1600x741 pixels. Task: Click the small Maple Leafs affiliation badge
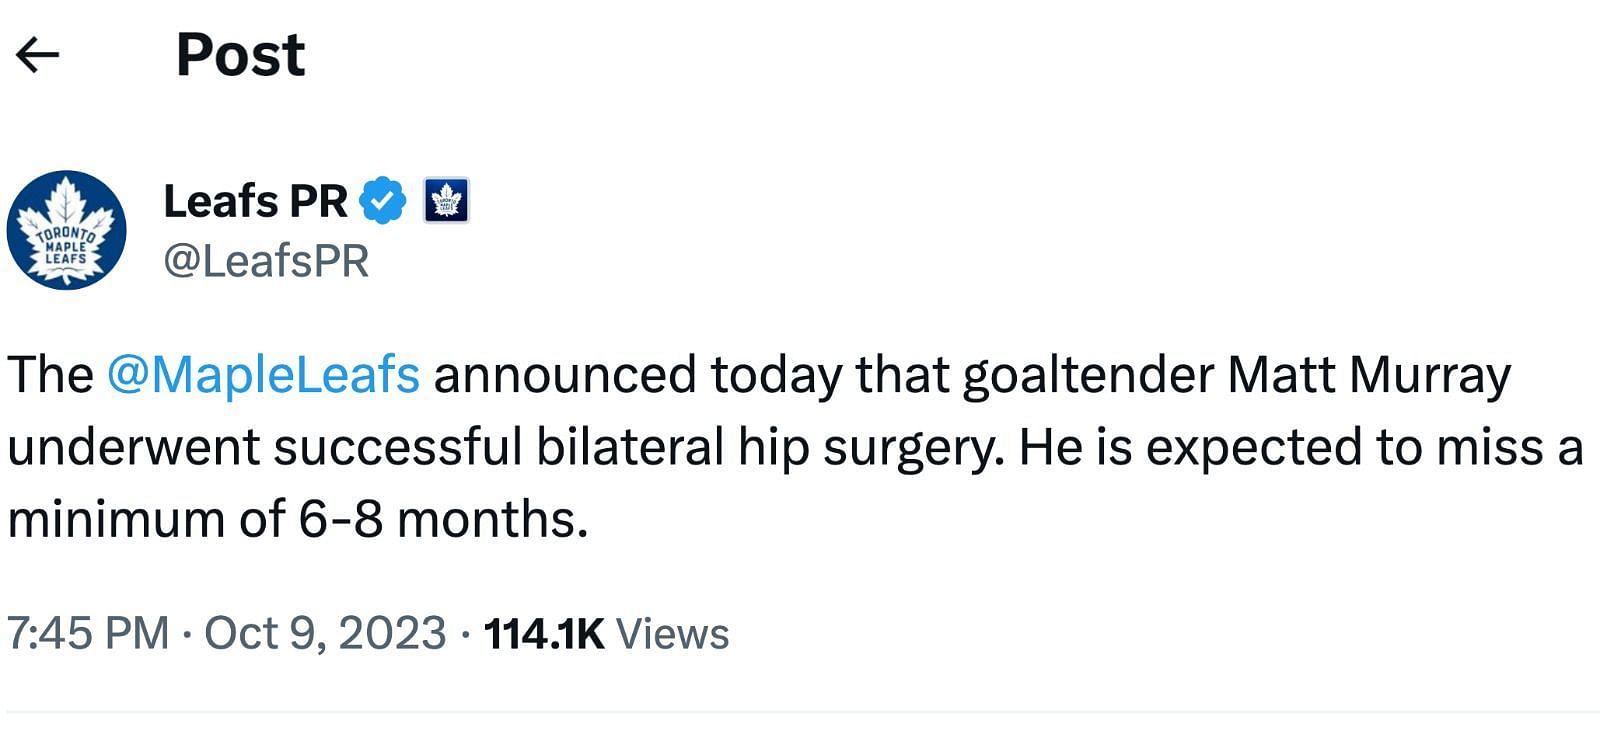click(446, 201)
